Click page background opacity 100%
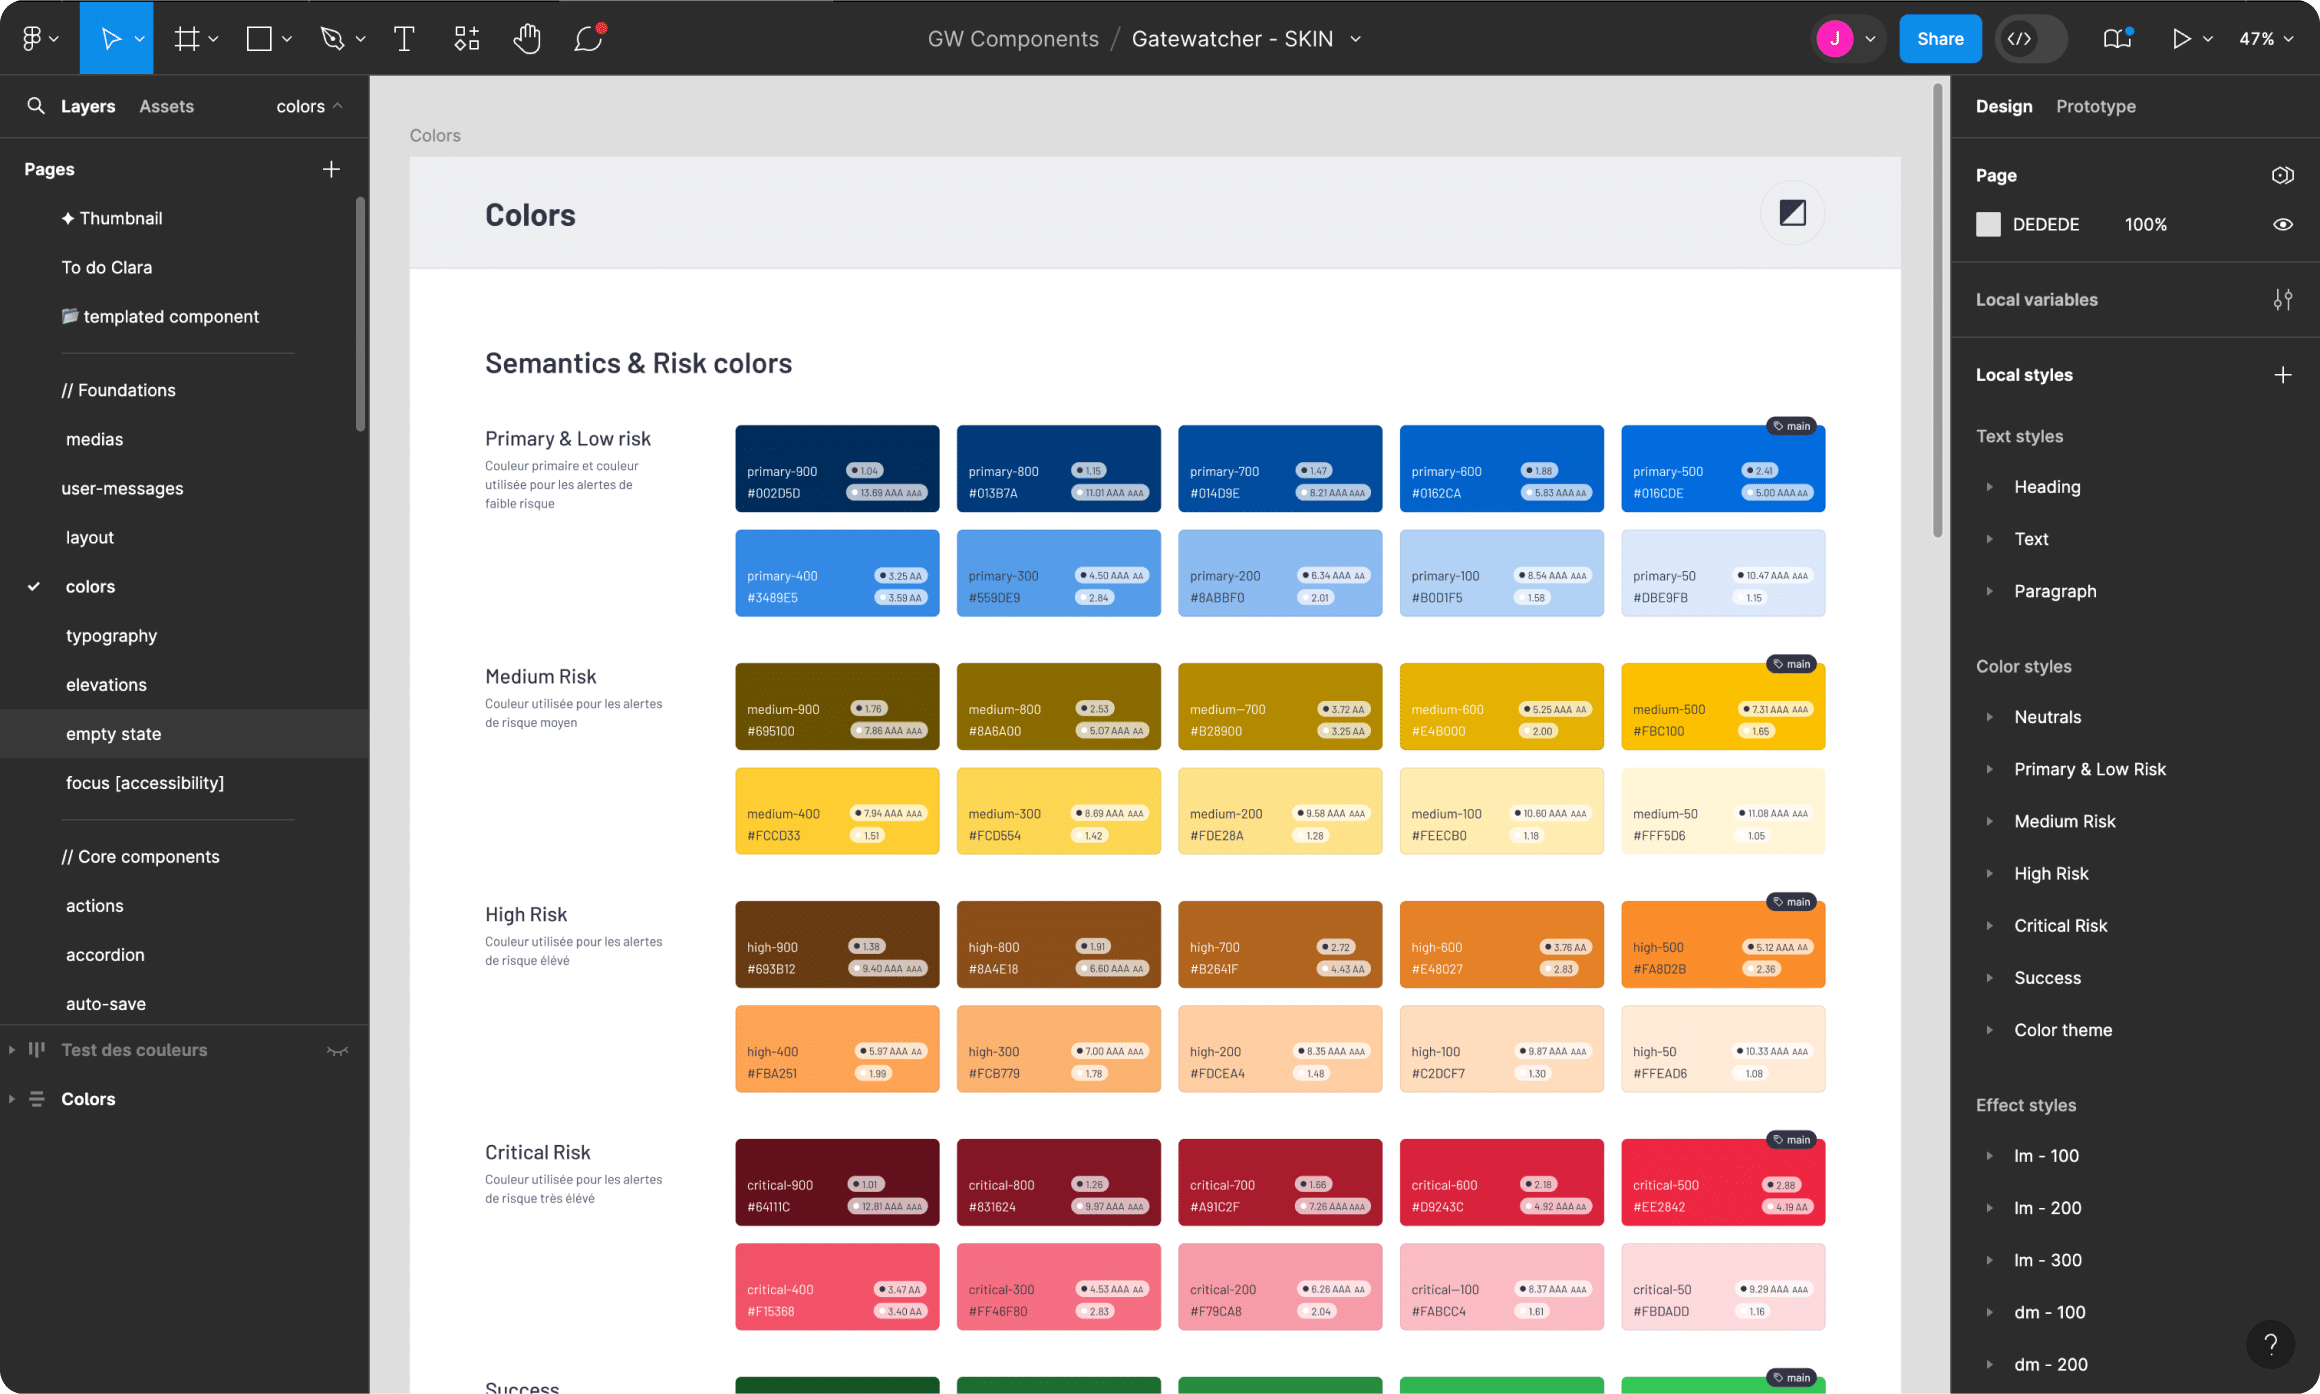The image size is (2320, 1394). pyautogui.click(x=2145, y=224)
